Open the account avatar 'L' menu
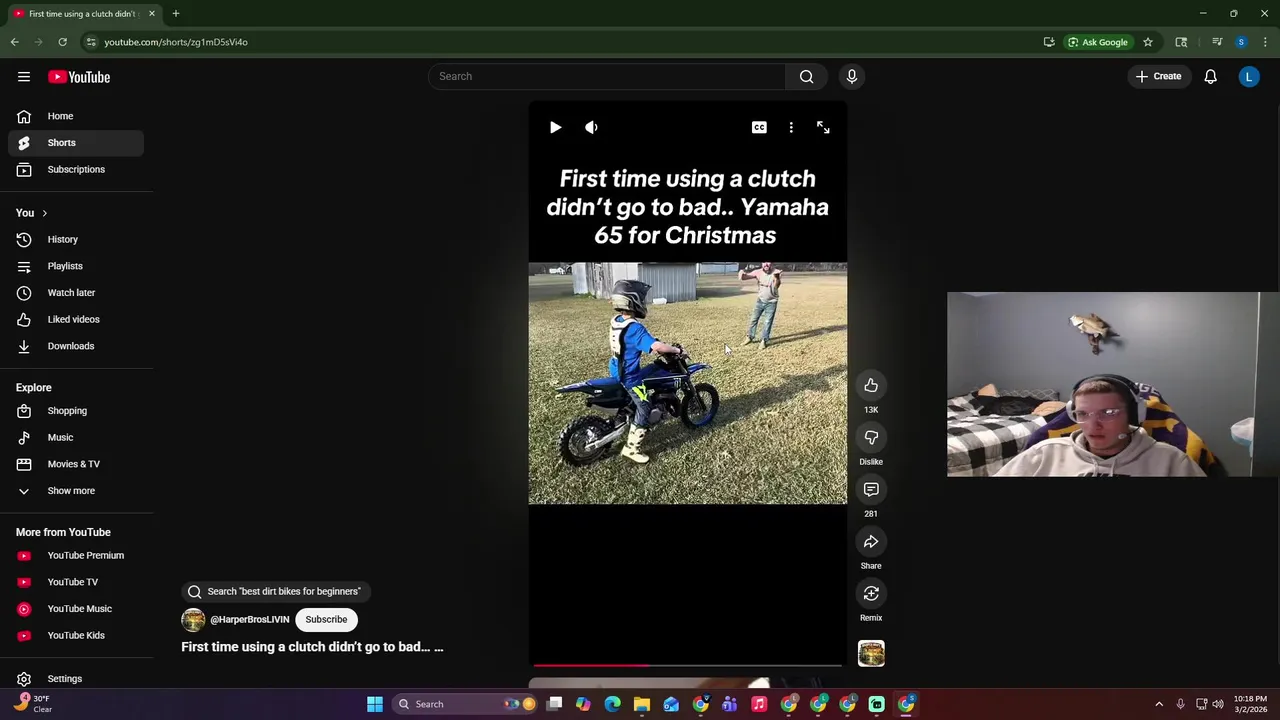The height and width of the screenshot is (720, 1280). point(1248,76)
